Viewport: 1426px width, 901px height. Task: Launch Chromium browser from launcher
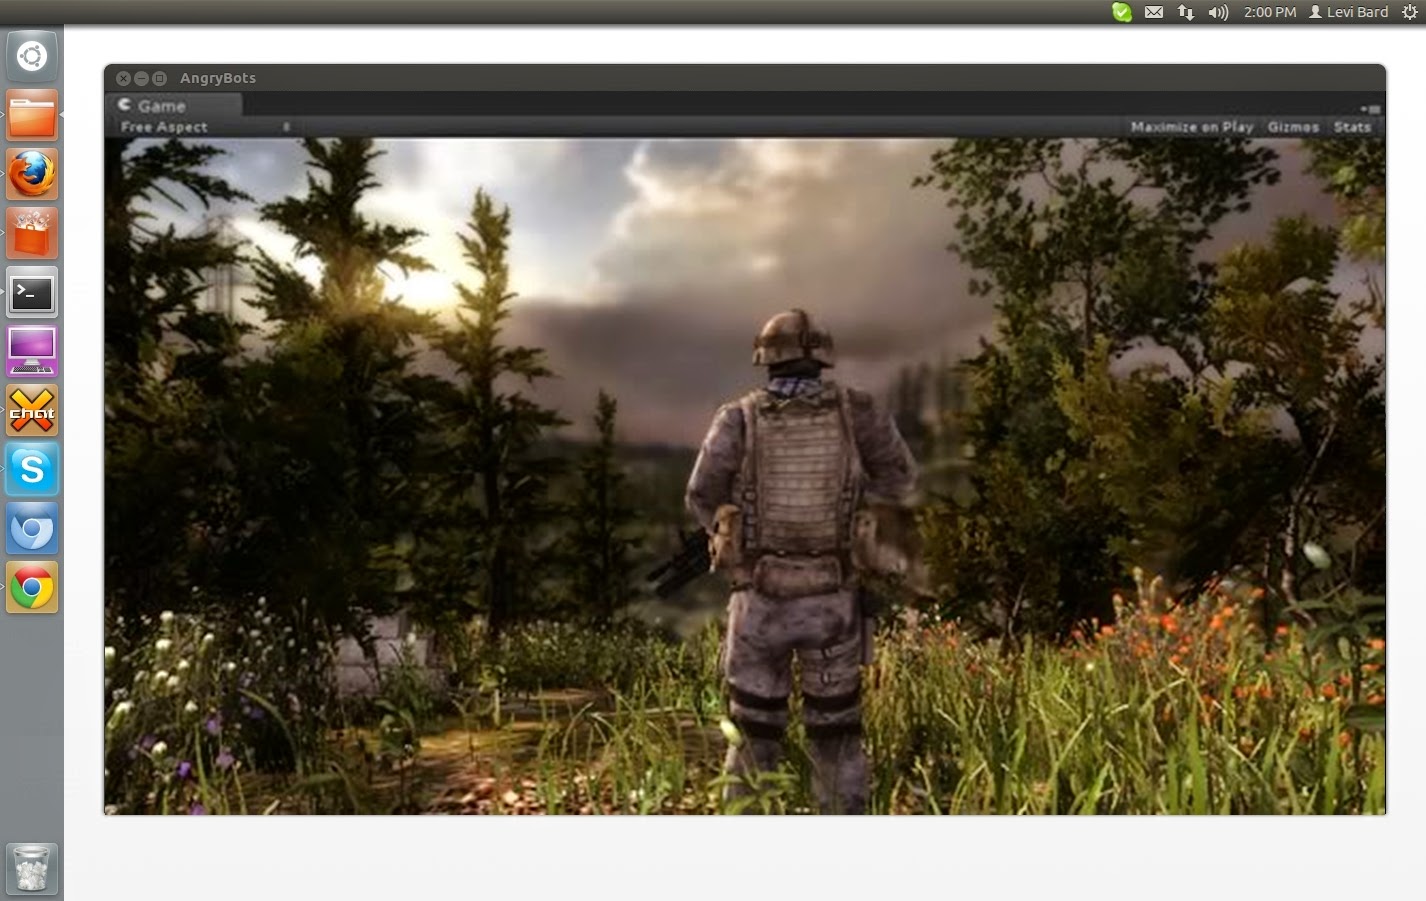[x=32, y=529]
